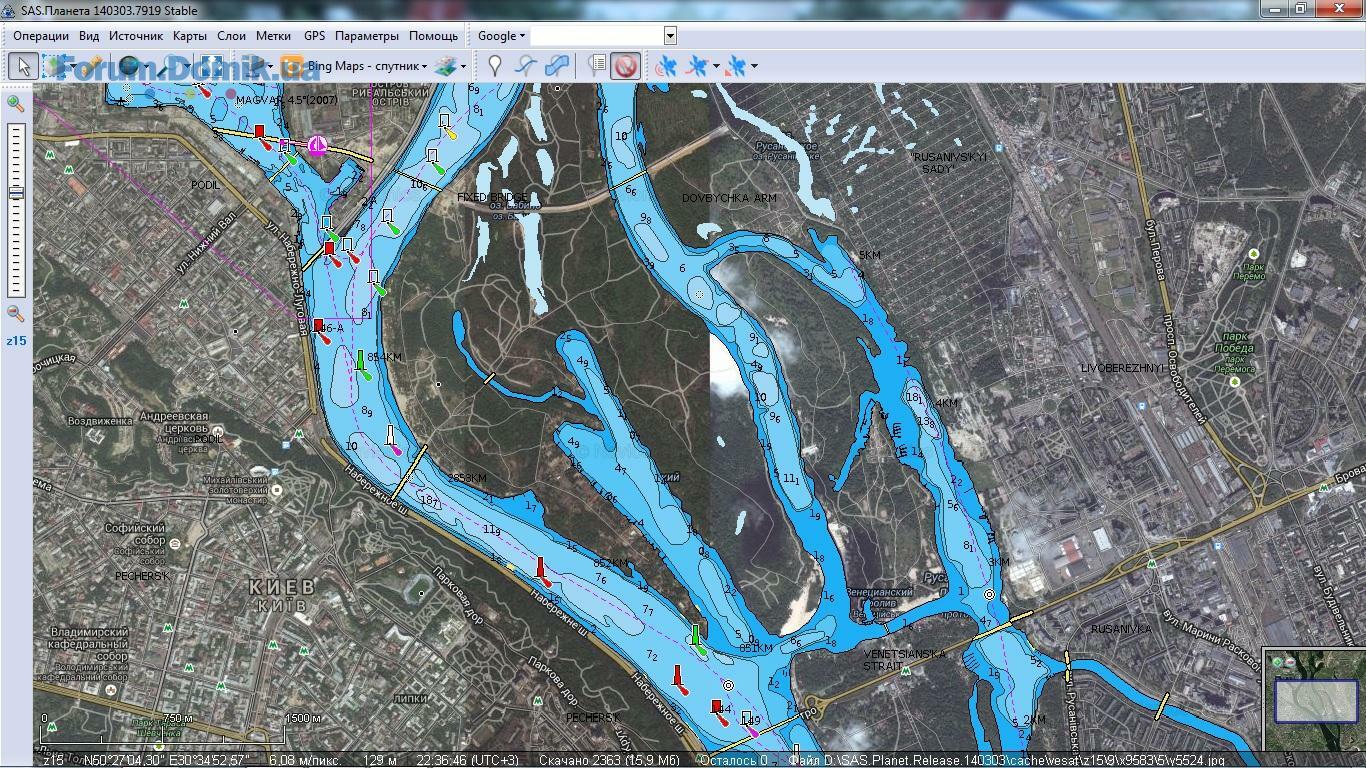The image size is (1366, 768).
Task: Open the map source dropdown arrow
Action: click(x=270, y=66)
